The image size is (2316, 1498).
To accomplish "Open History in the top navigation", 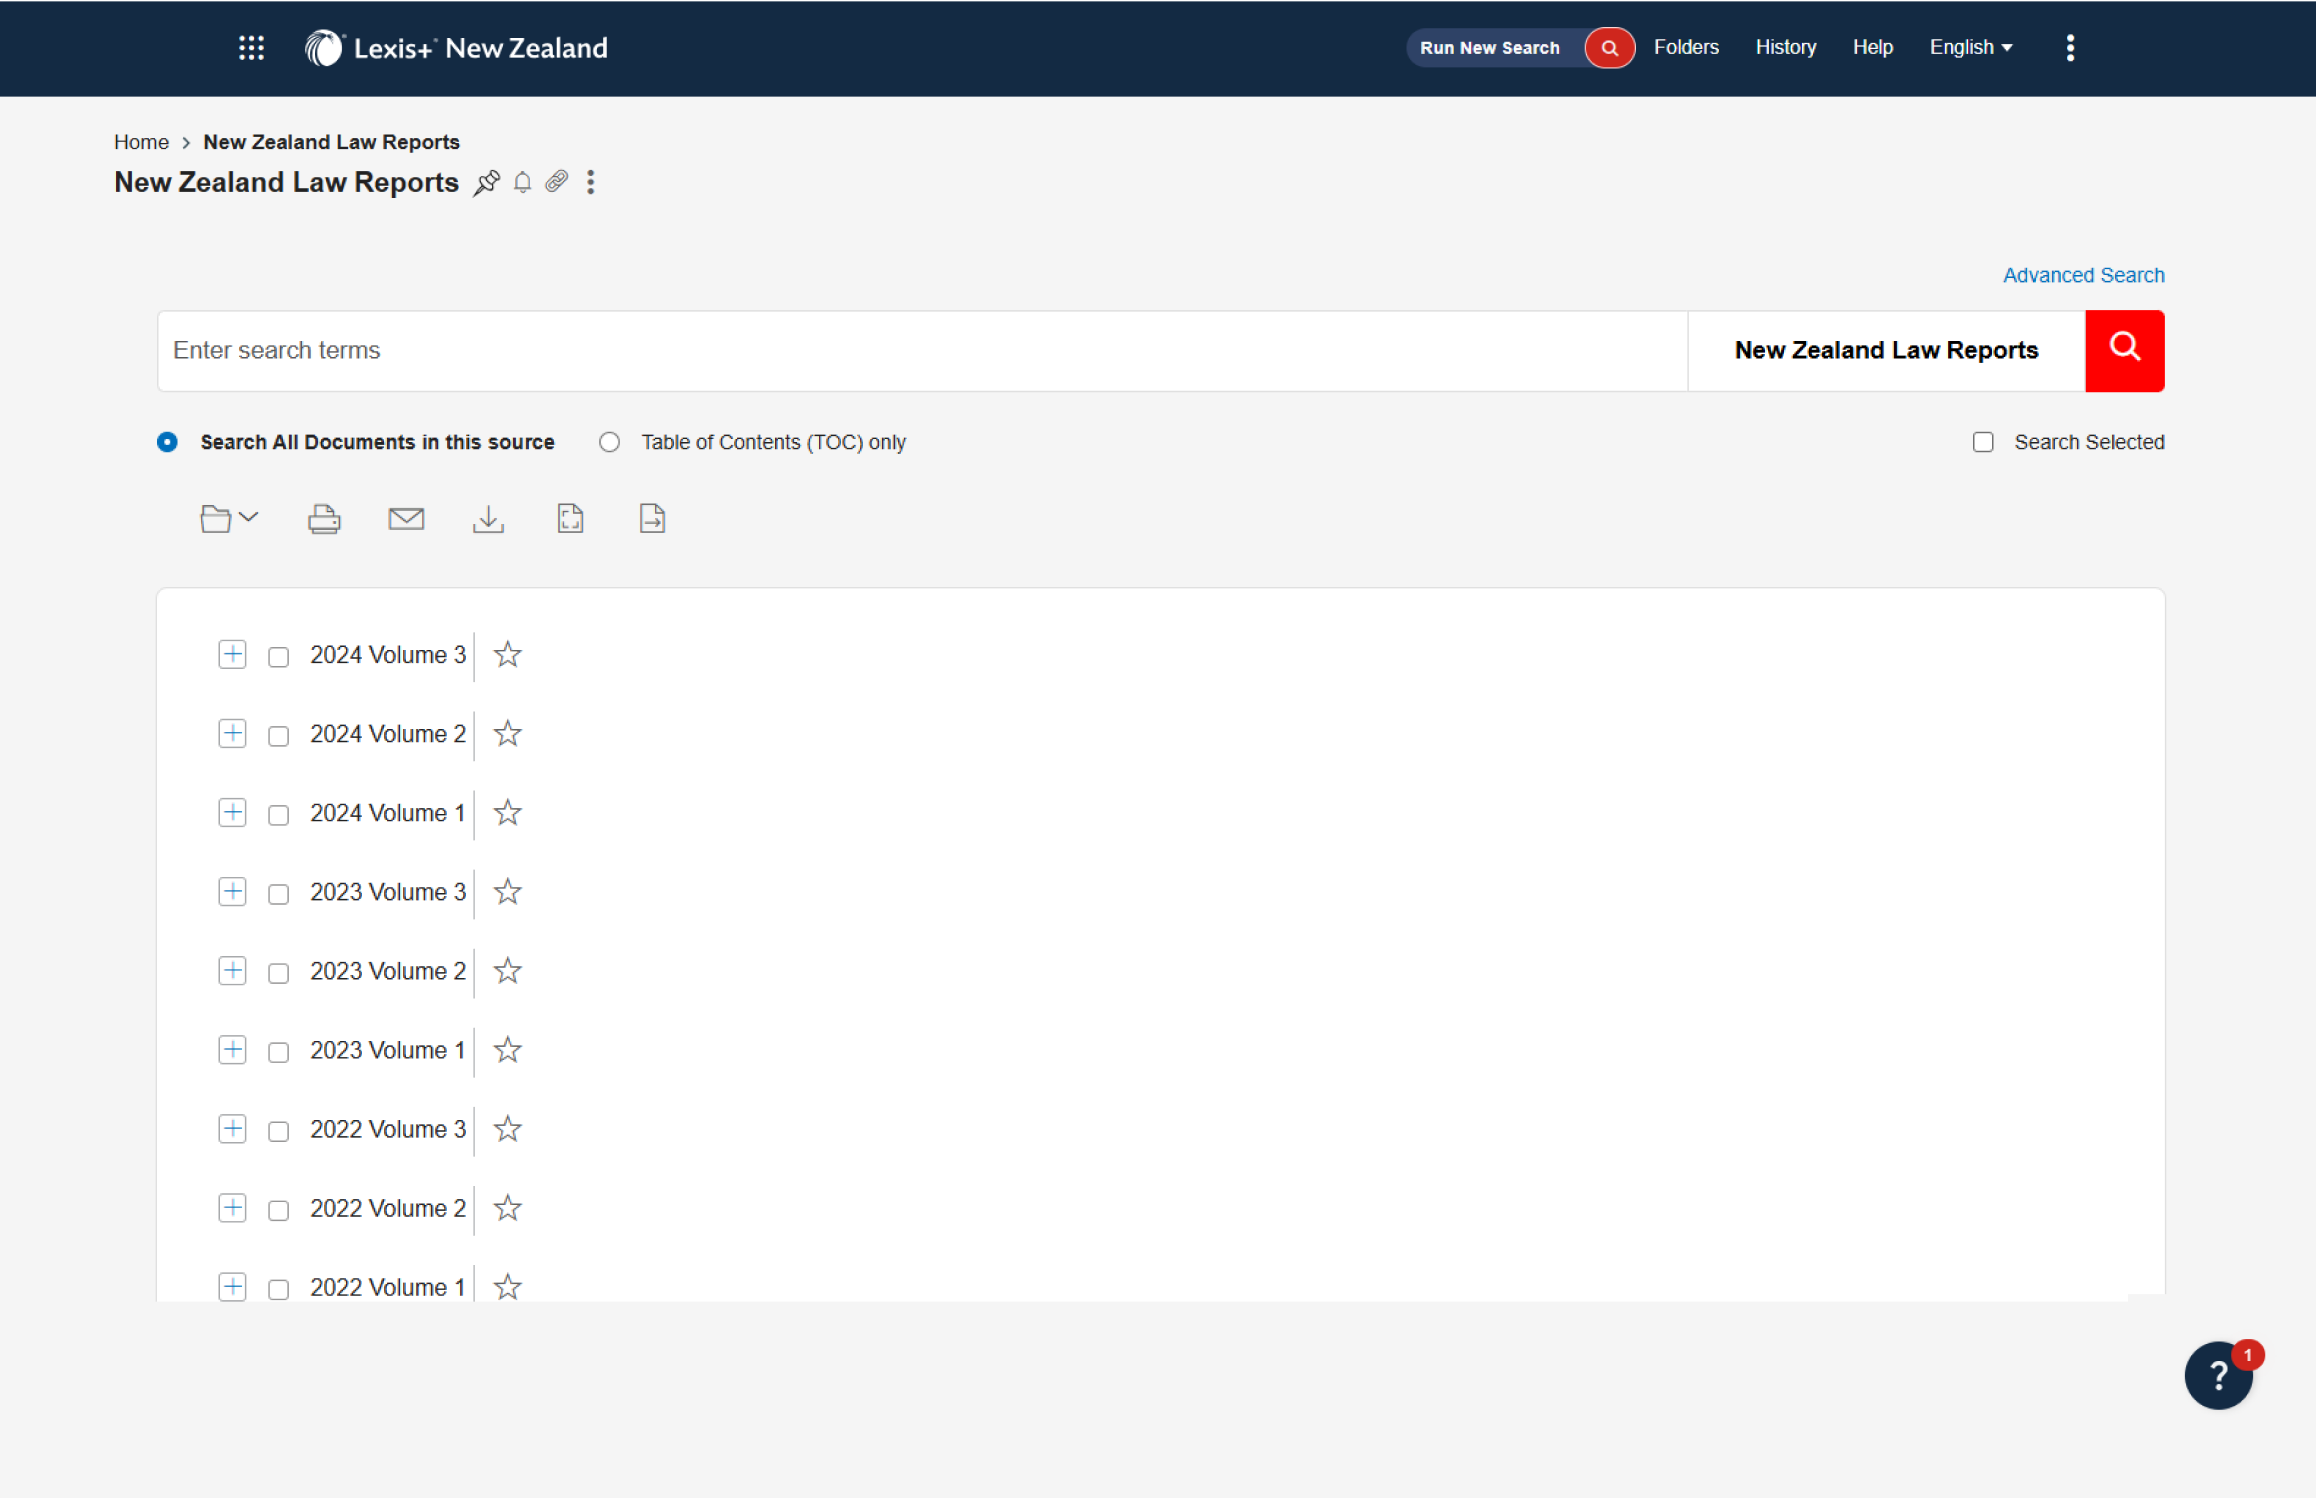I will tap(1785, 47).
